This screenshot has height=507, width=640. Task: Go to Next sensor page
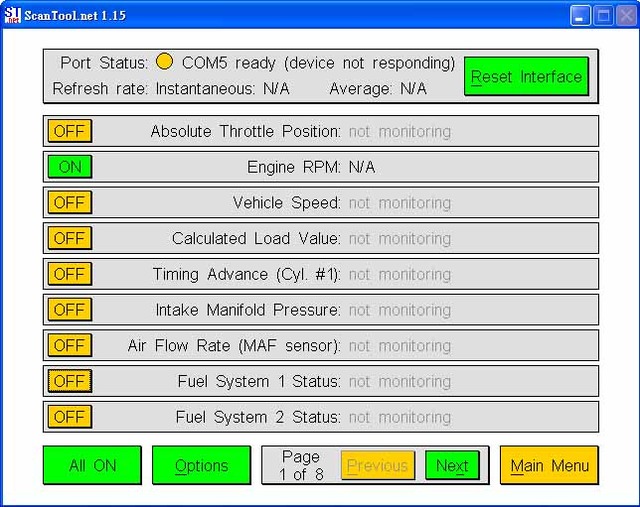(x=452, y=465)
